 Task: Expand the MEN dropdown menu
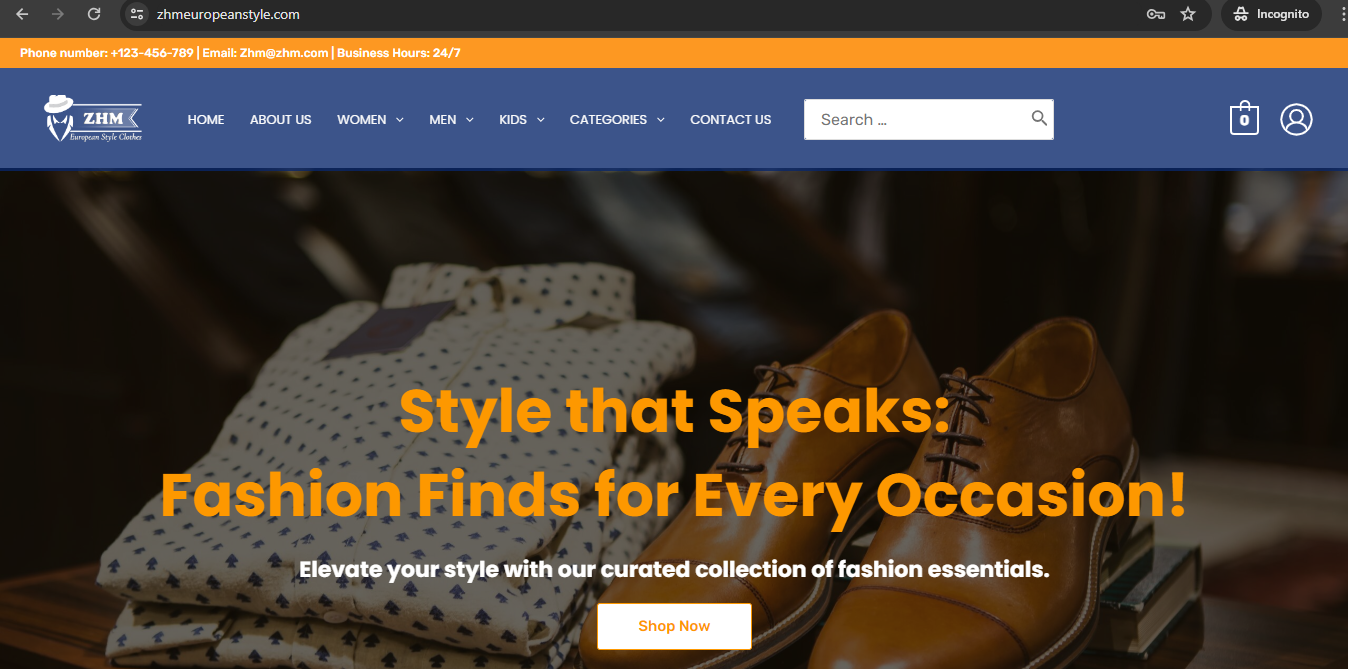[451, 119]
